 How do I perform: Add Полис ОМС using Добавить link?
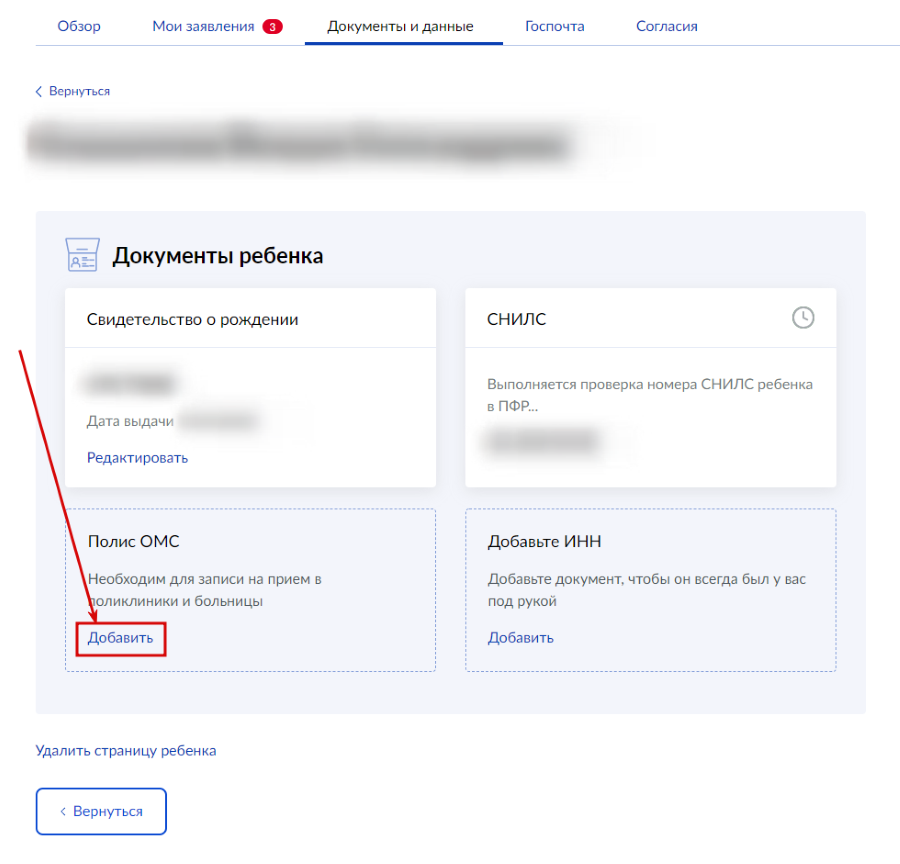120,638
